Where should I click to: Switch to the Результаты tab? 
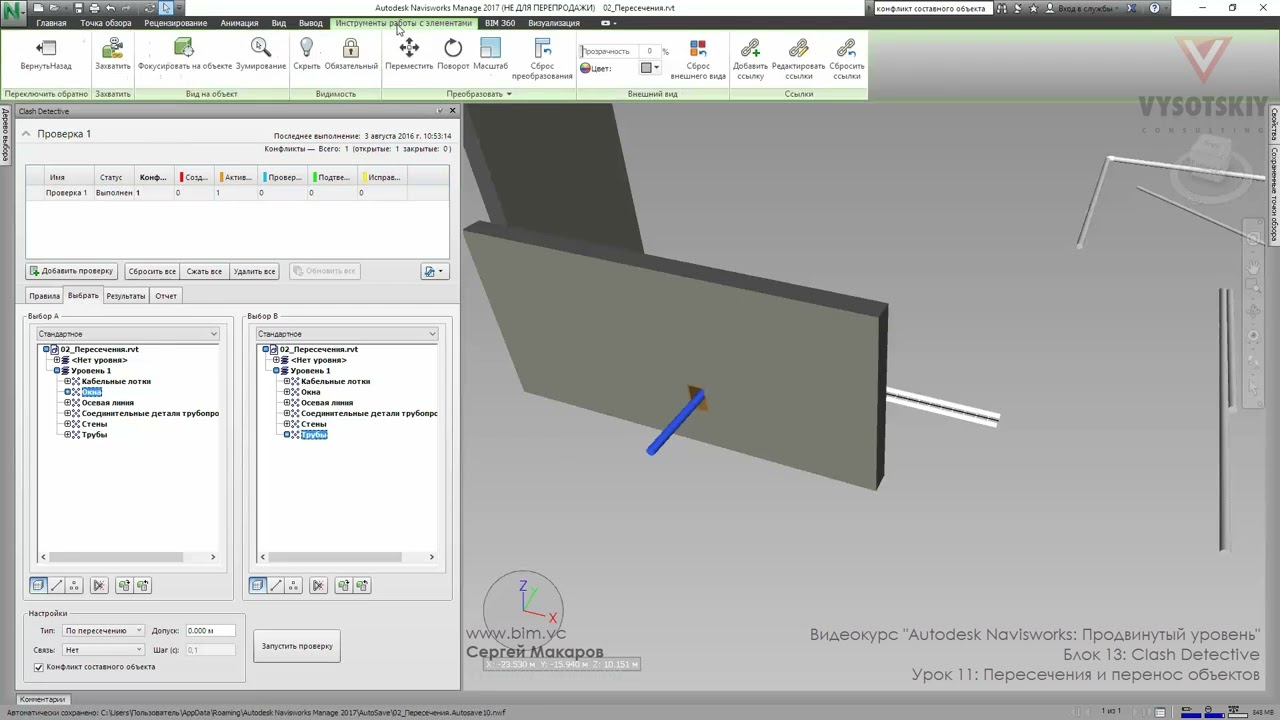[126, 296]
